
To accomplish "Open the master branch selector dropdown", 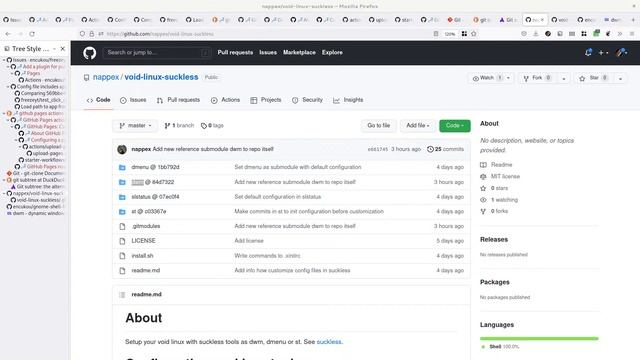I will click(x=136, y=126).
